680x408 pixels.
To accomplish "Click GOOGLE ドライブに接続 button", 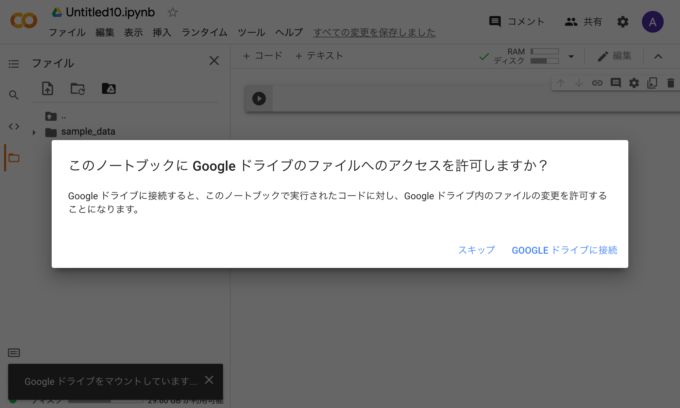I will pyautogui.click(x=564, y=250).
